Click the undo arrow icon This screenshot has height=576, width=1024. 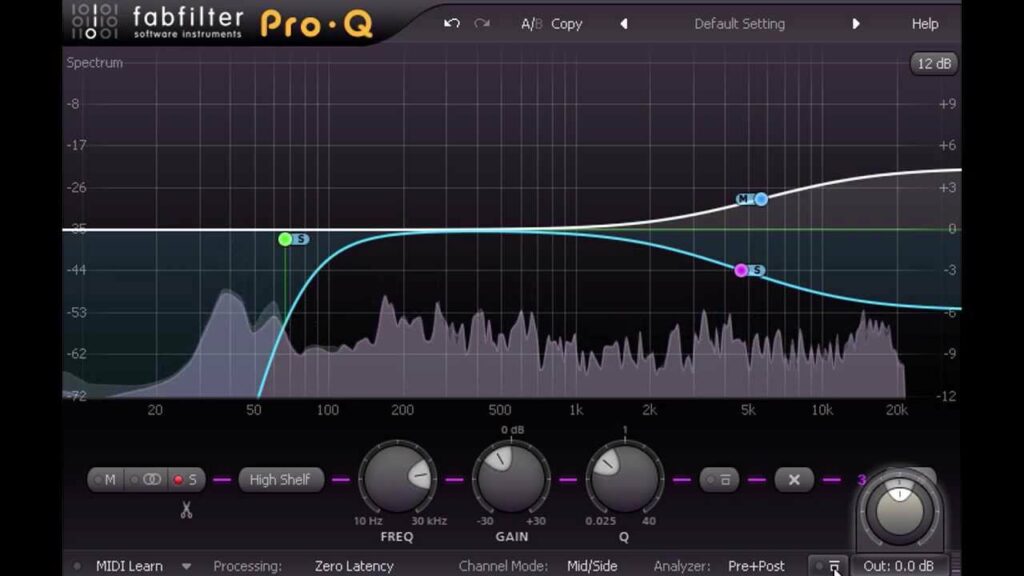pos(452,23)
